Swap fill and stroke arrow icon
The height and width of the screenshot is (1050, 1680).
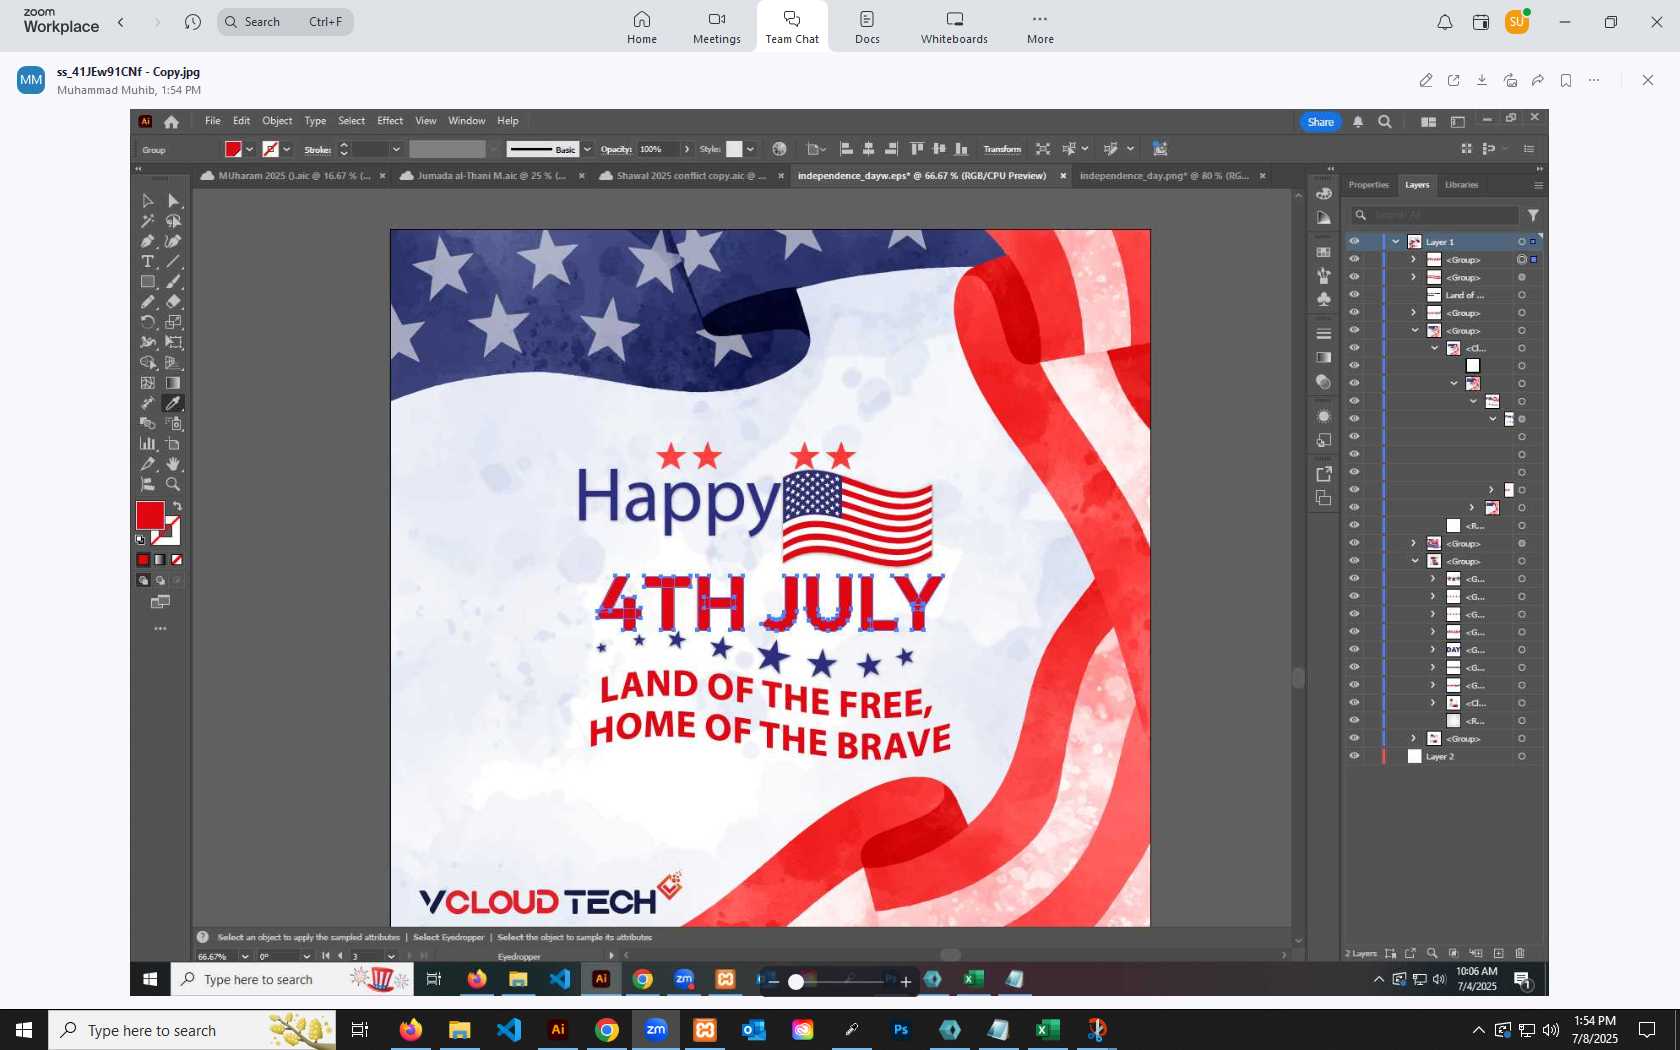point(177,507)
